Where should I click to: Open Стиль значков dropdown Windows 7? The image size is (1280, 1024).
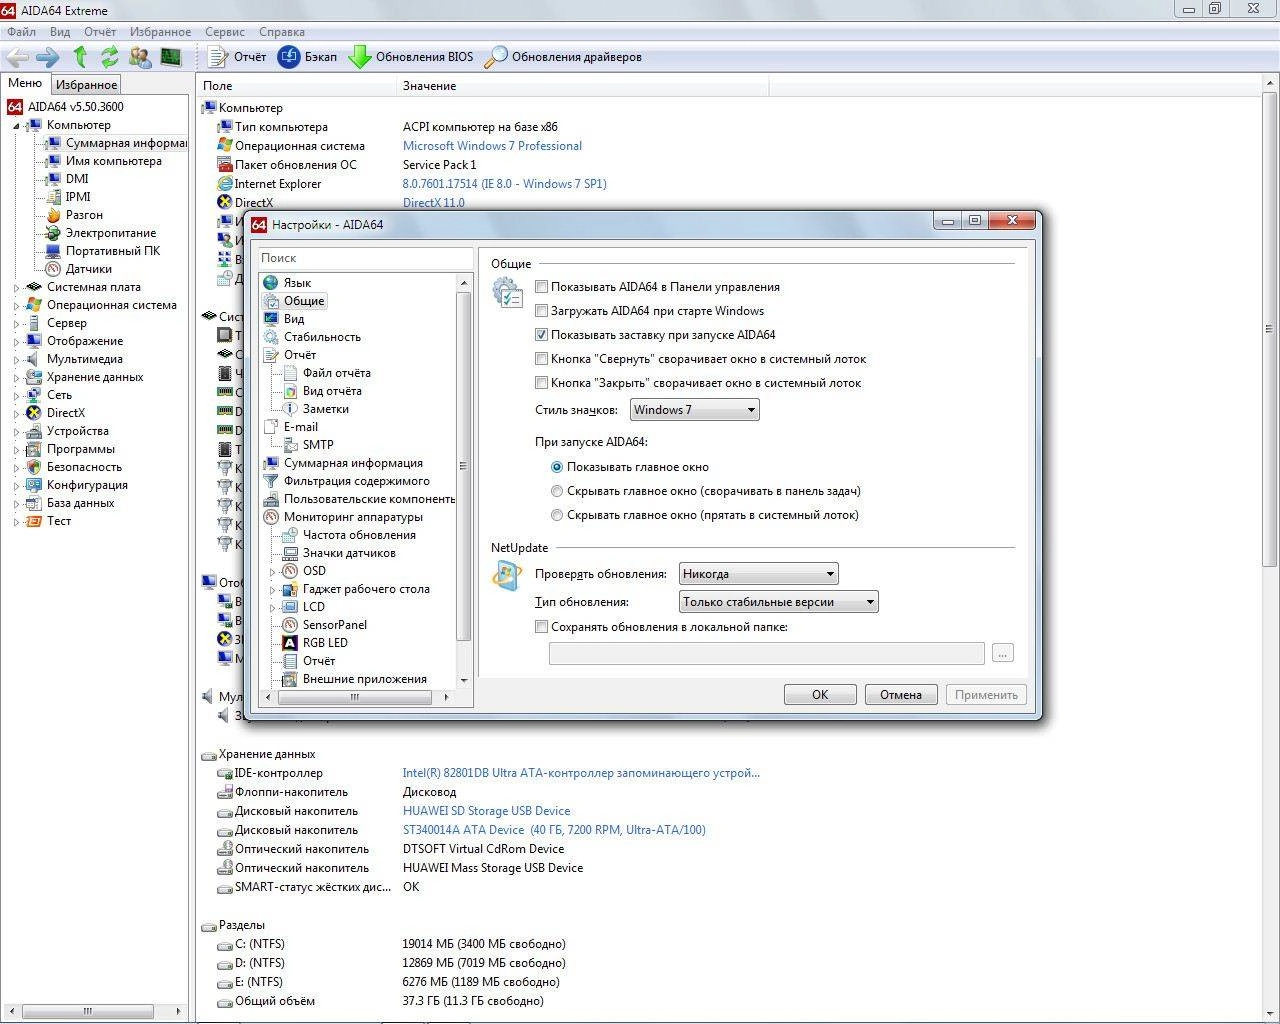click(x=694, y=410)
